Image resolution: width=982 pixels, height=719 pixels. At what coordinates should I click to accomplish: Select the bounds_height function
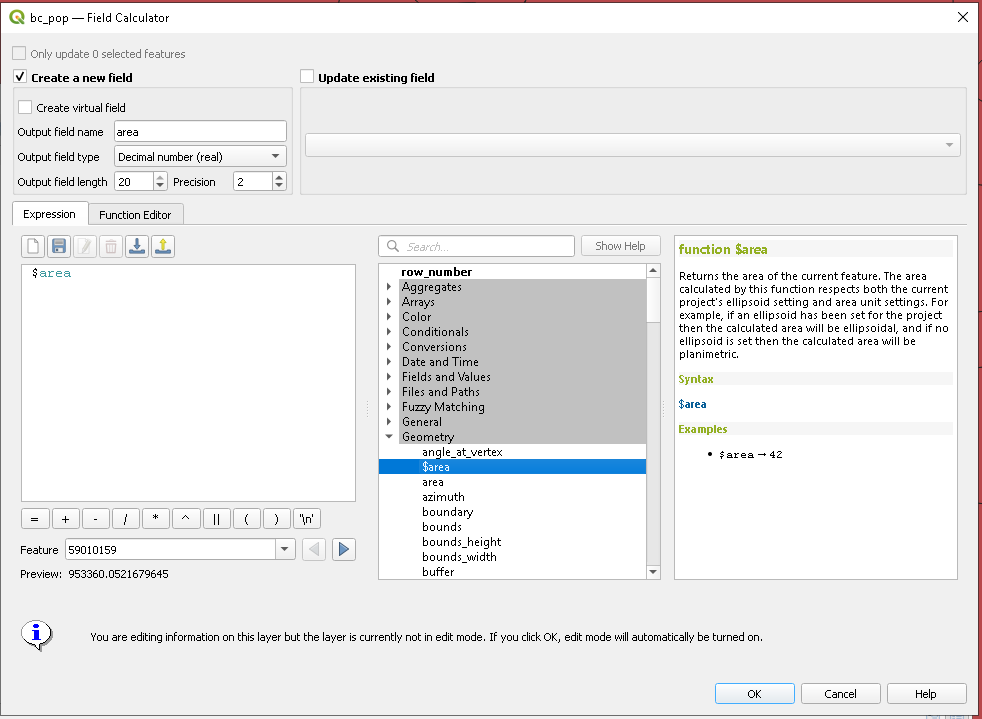462,542
